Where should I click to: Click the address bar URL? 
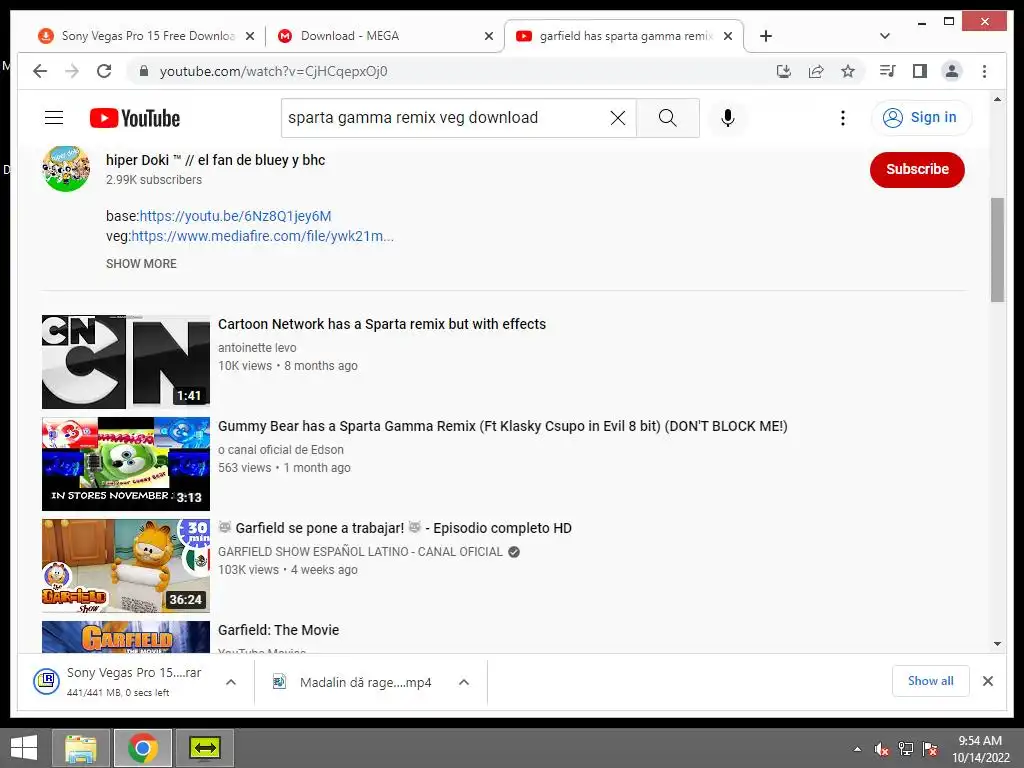tap(274, 71)
